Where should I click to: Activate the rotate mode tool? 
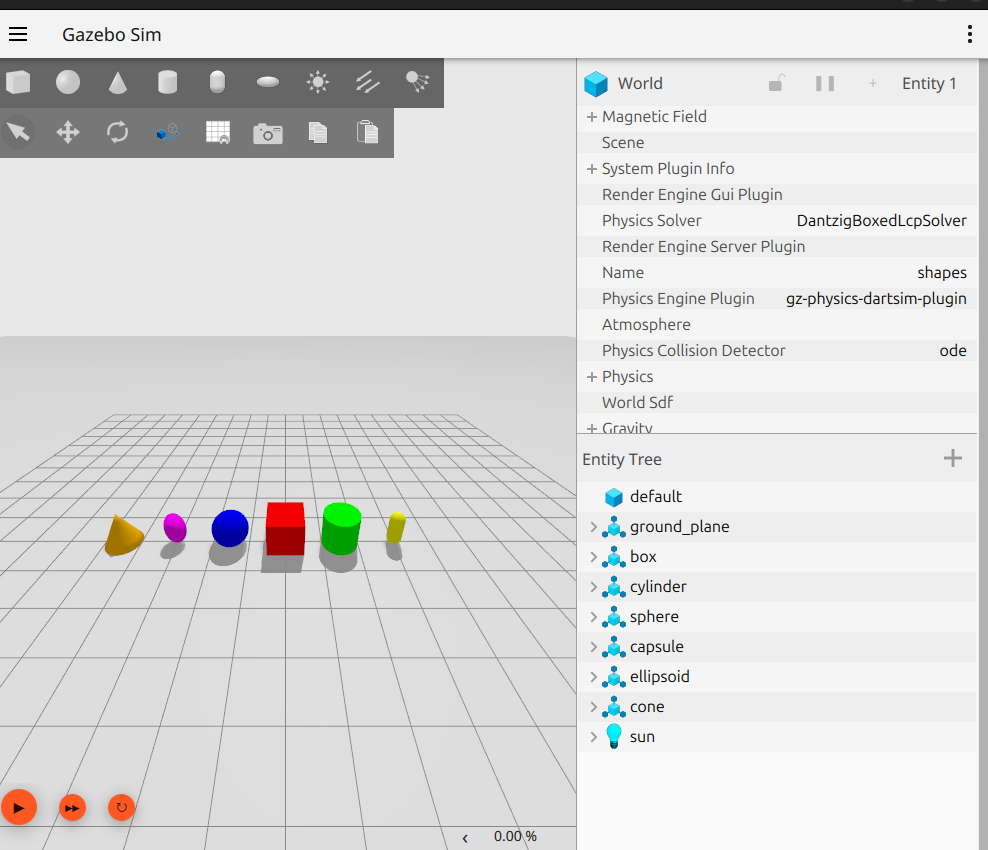[x=118, y=132]
